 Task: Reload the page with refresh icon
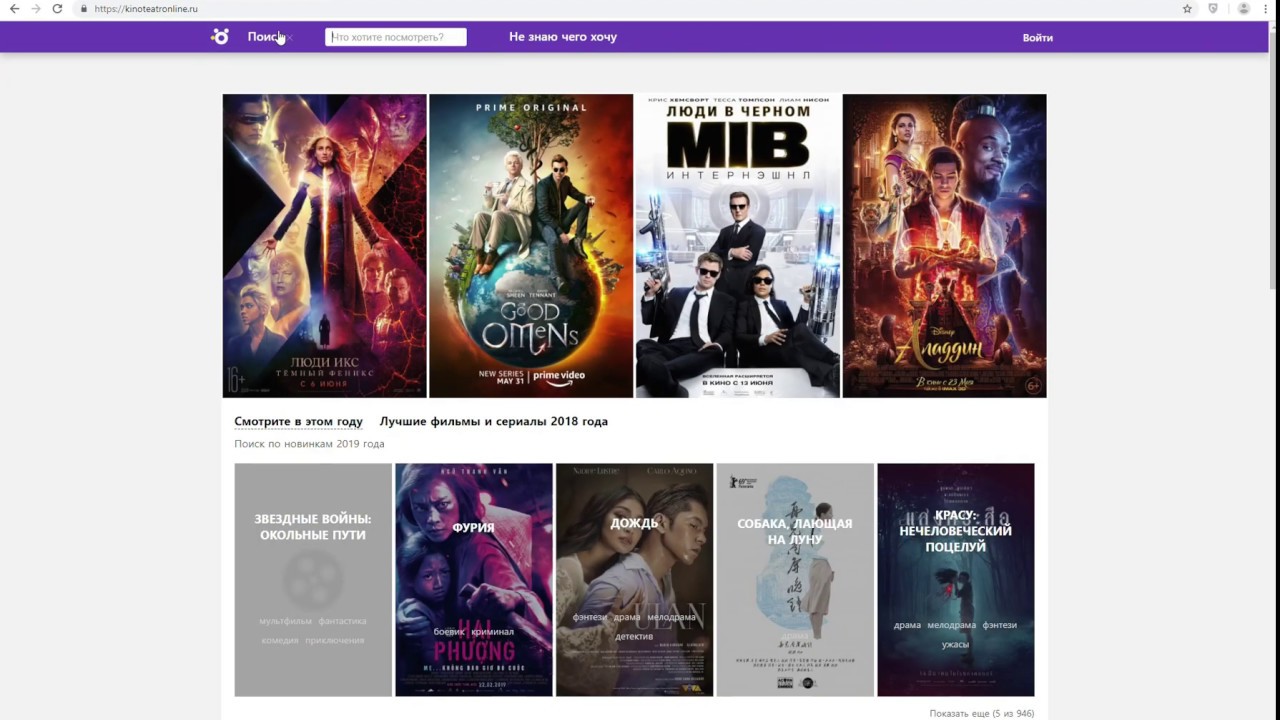[57, 9]
